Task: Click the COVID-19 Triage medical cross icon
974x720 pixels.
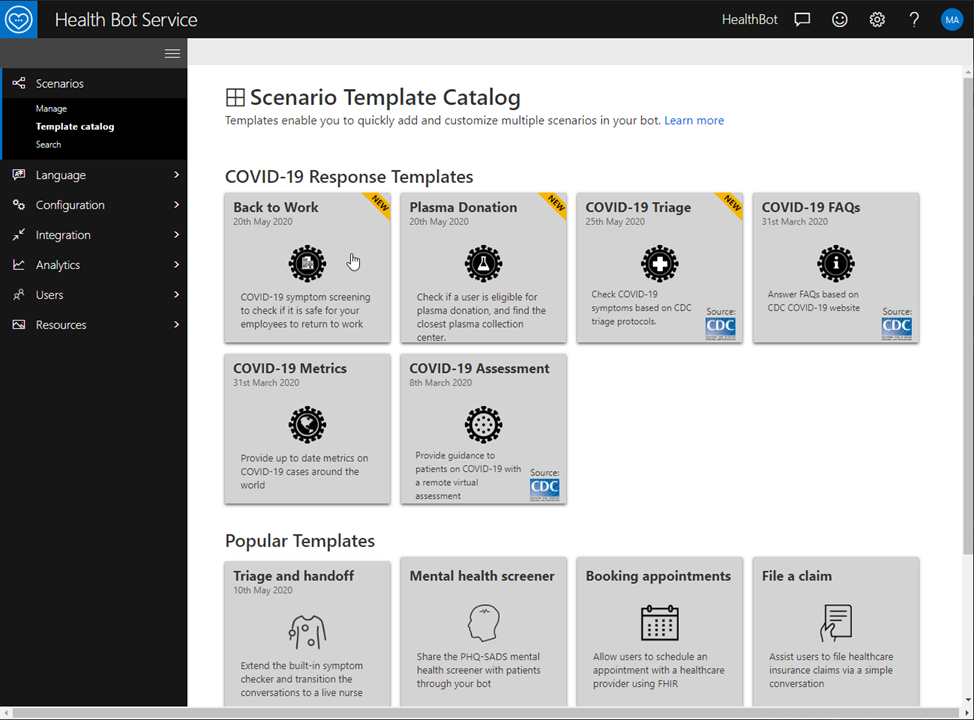Action: click(x=659, y=263)
